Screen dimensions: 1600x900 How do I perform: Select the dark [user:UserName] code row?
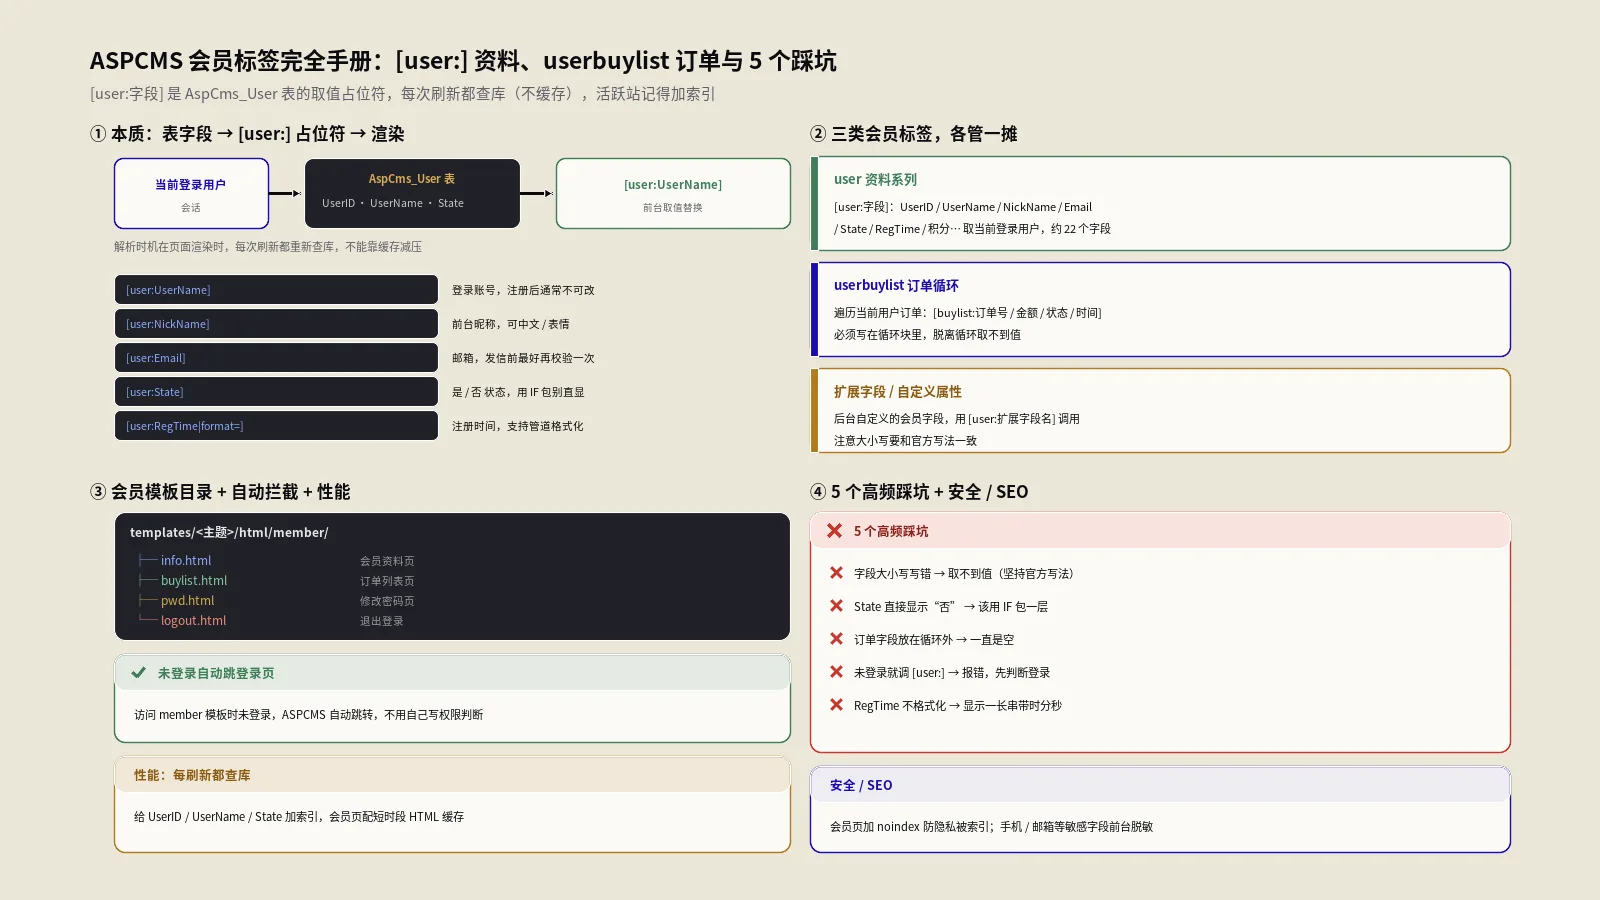[276, 290]
